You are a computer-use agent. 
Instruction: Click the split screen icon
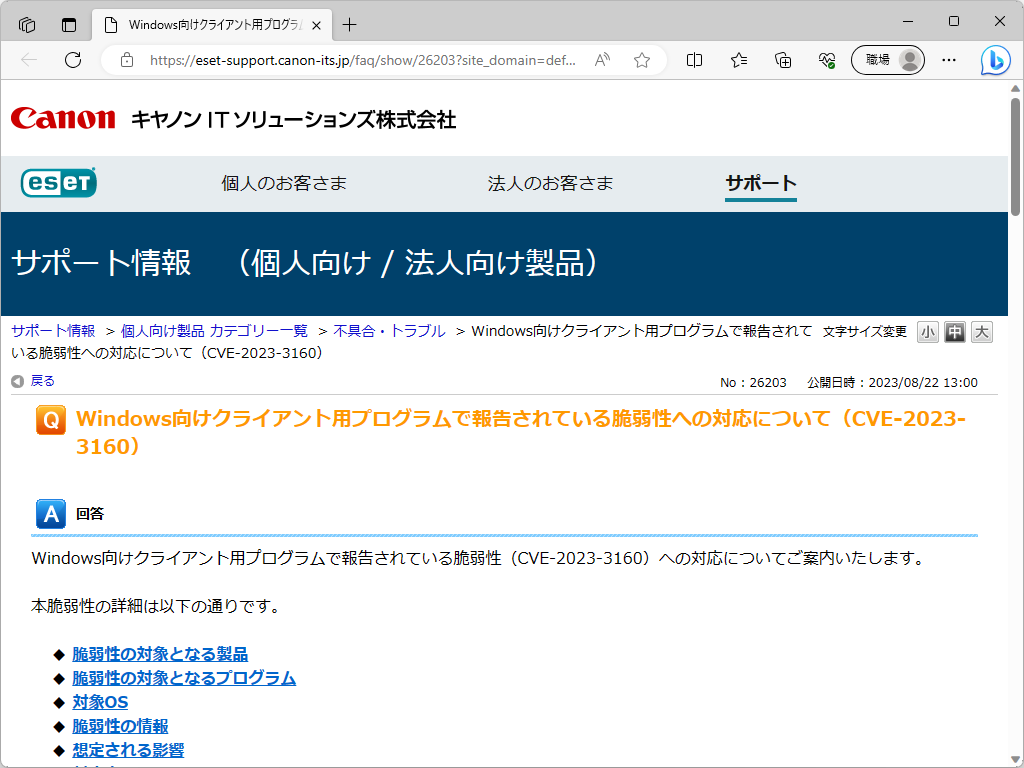coord(694,60)
